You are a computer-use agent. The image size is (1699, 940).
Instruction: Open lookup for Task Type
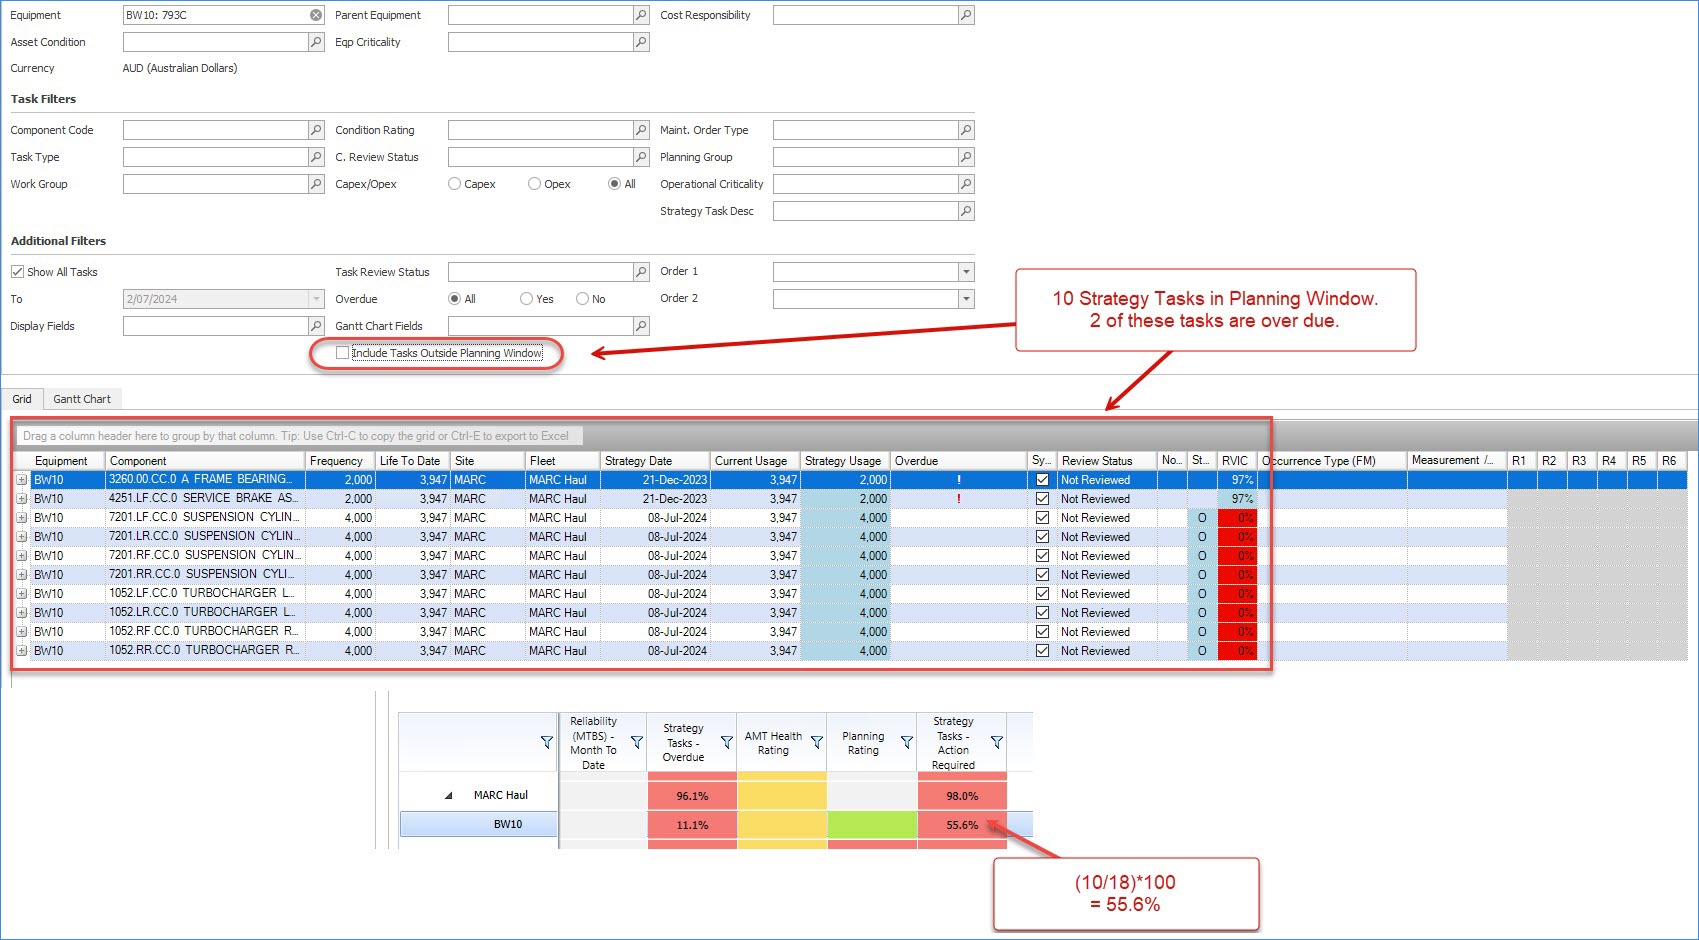pos(316,157)
